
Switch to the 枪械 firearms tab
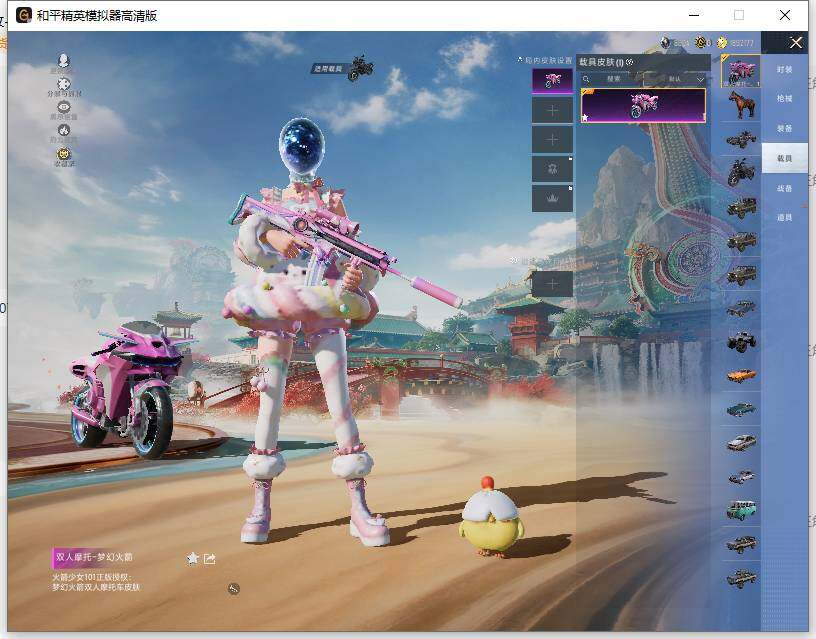pos(784,98)
